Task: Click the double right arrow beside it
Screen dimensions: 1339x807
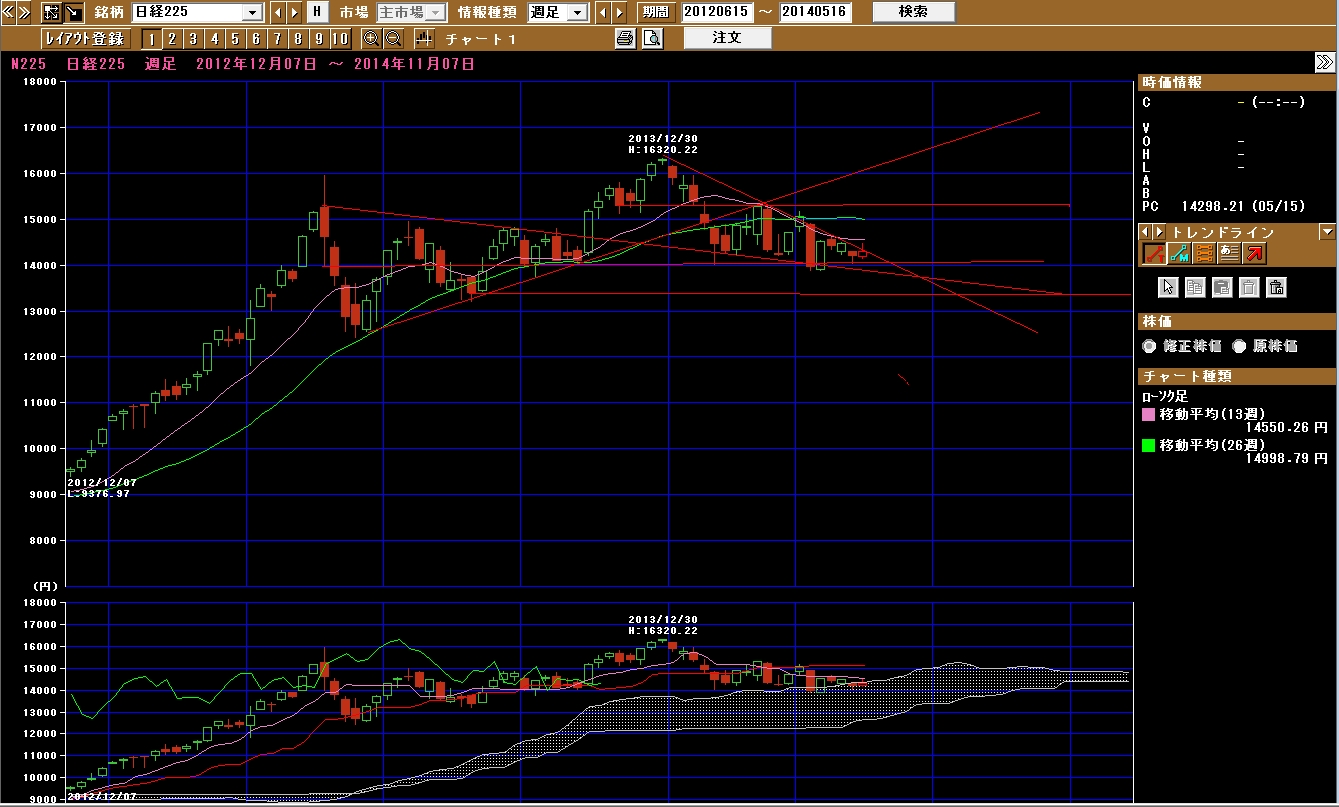Action: coord(25,12)
